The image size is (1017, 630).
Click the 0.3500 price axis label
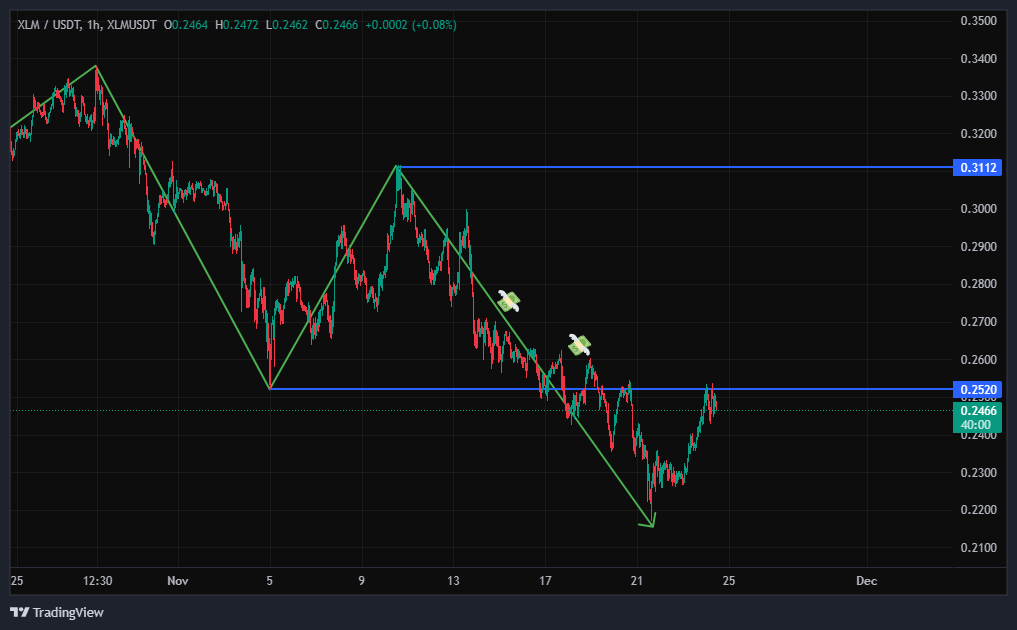pos(978,21)
